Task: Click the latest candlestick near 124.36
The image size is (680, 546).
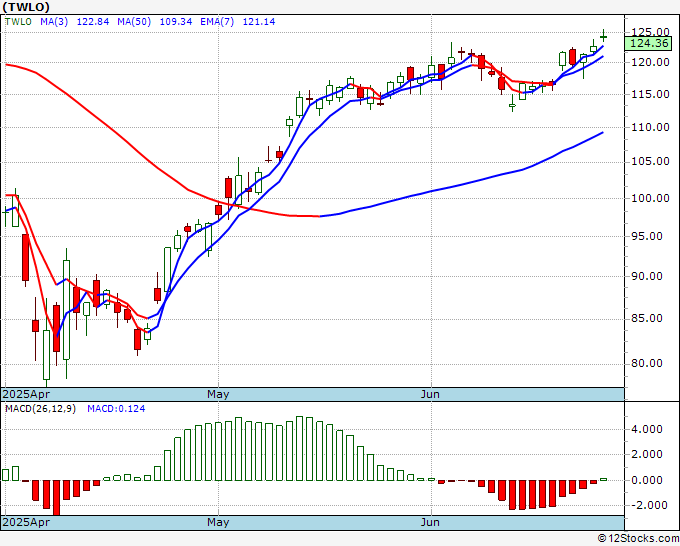Action: [x=603, y=37]
